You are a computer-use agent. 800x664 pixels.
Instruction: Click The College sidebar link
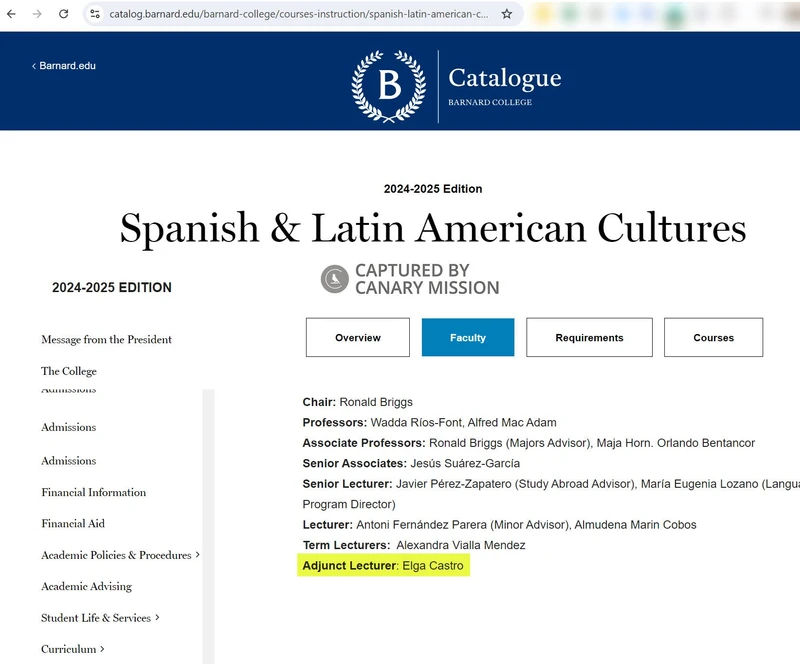(x=68, y=371)
